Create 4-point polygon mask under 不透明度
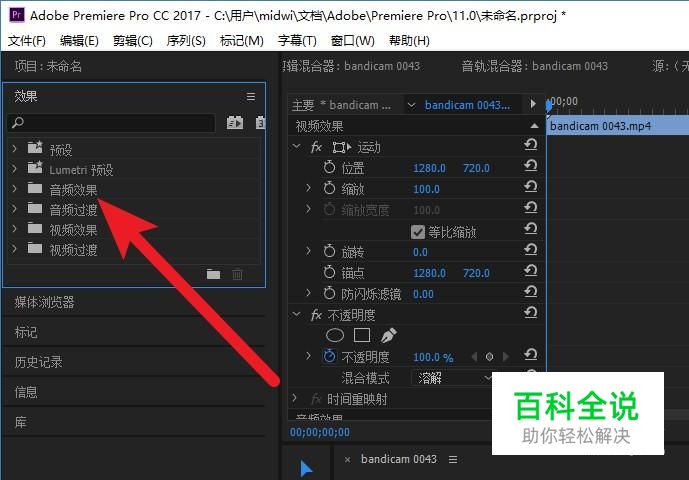 click(x=362, y=335)
